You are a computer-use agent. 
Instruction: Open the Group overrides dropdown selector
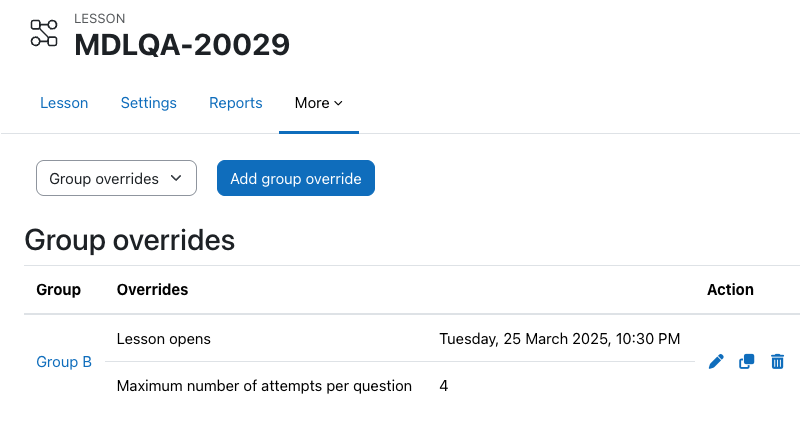click(116, 178)
